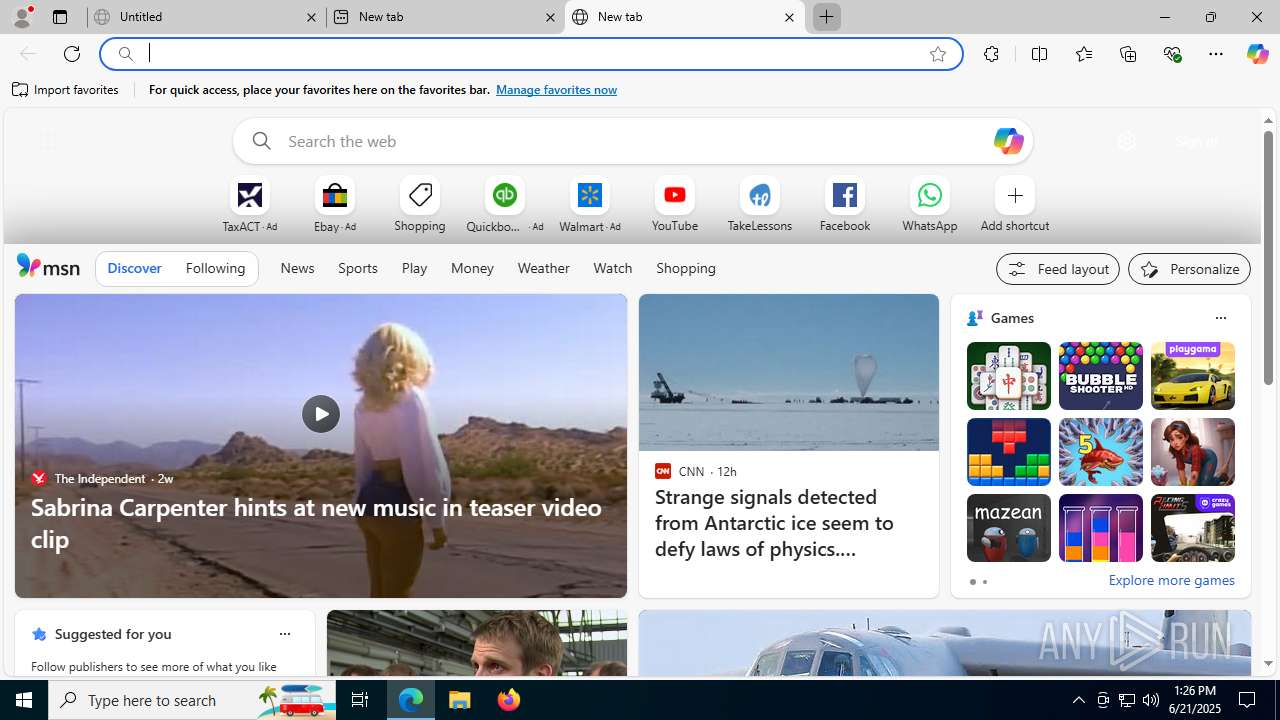Launch Firefox from taskbar
1280x720 pixels.
coord(509,700)
